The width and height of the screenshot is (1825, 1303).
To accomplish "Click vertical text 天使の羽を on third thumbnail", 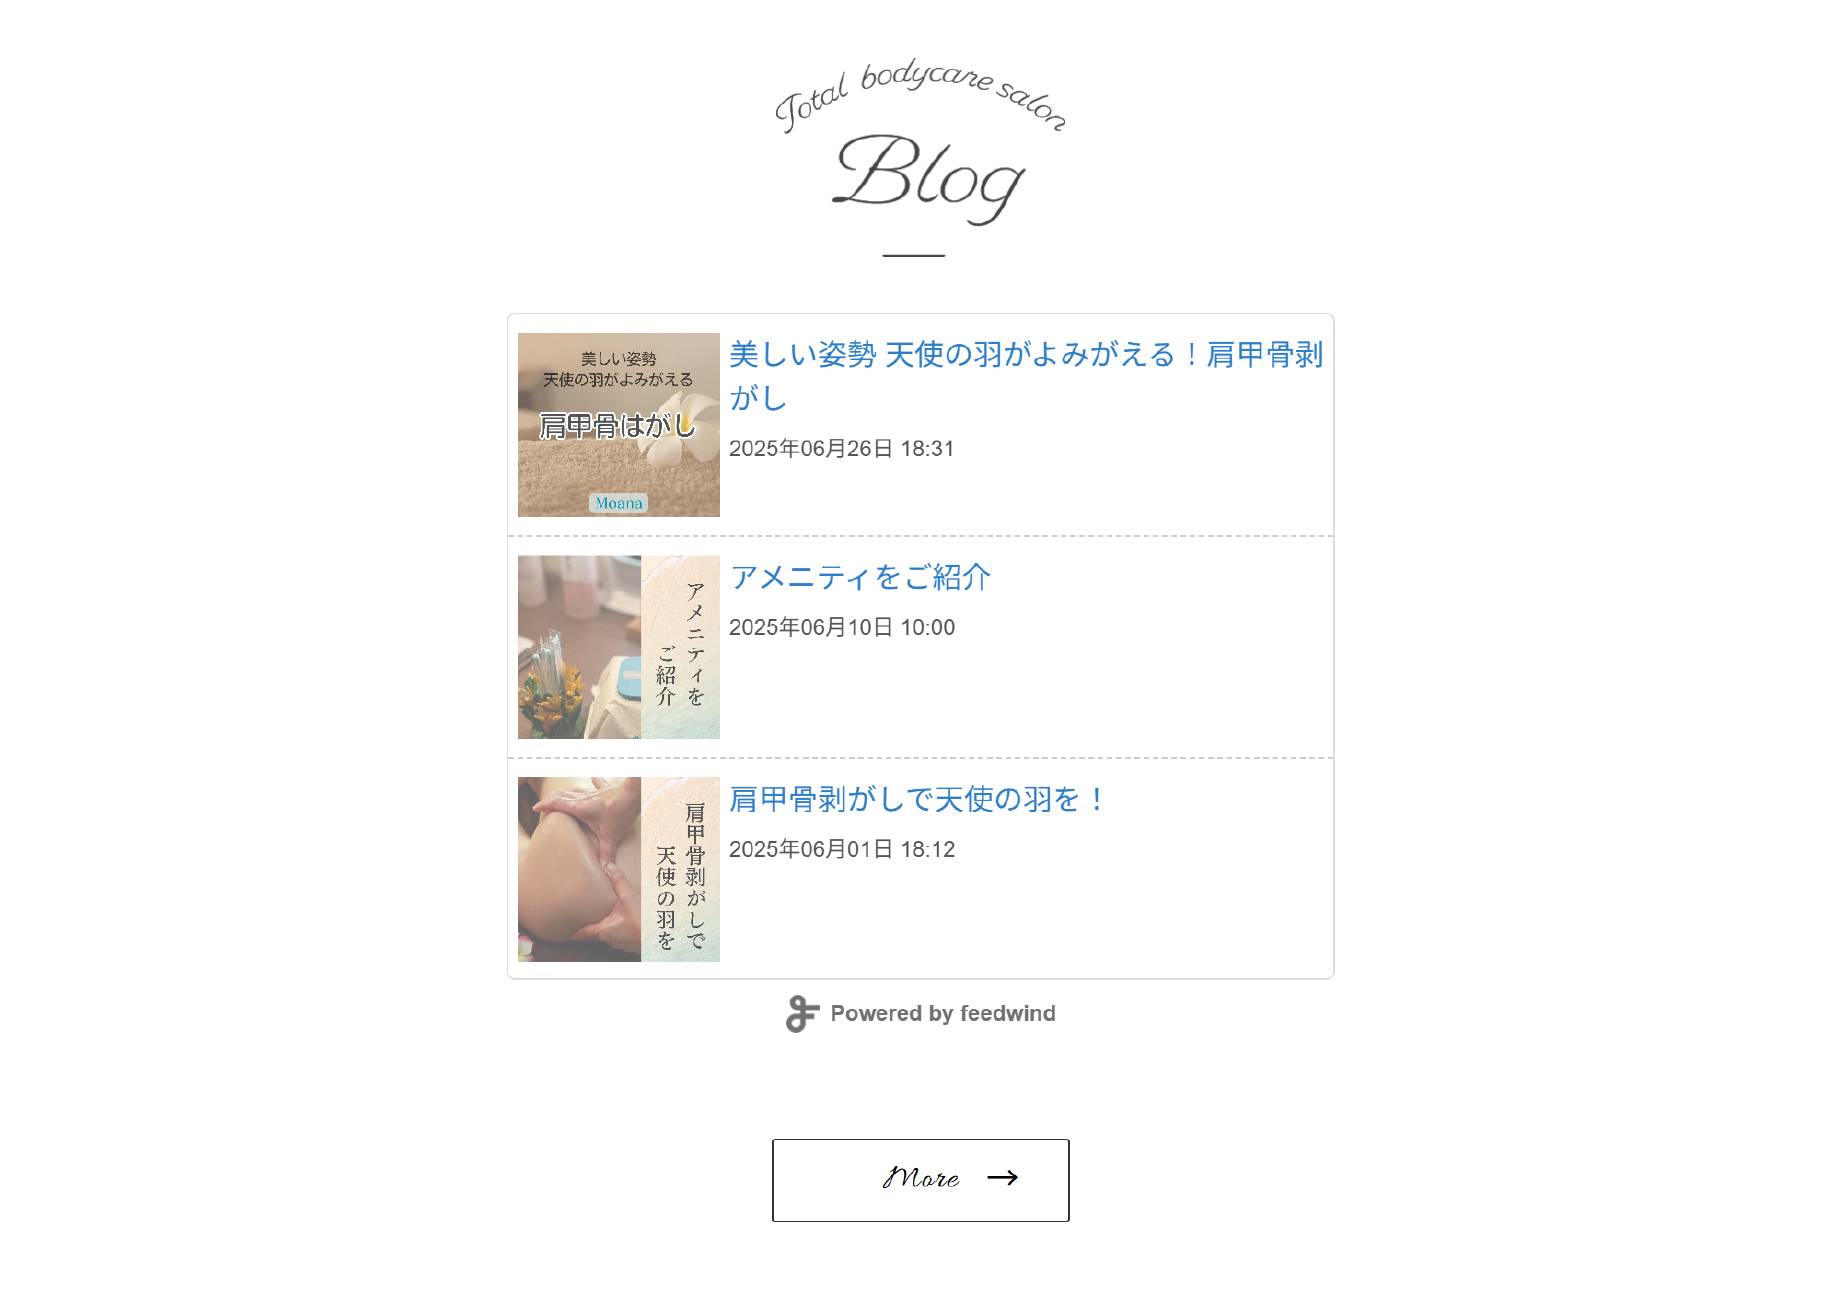I will pyautogui.click(x=666, y=897).
